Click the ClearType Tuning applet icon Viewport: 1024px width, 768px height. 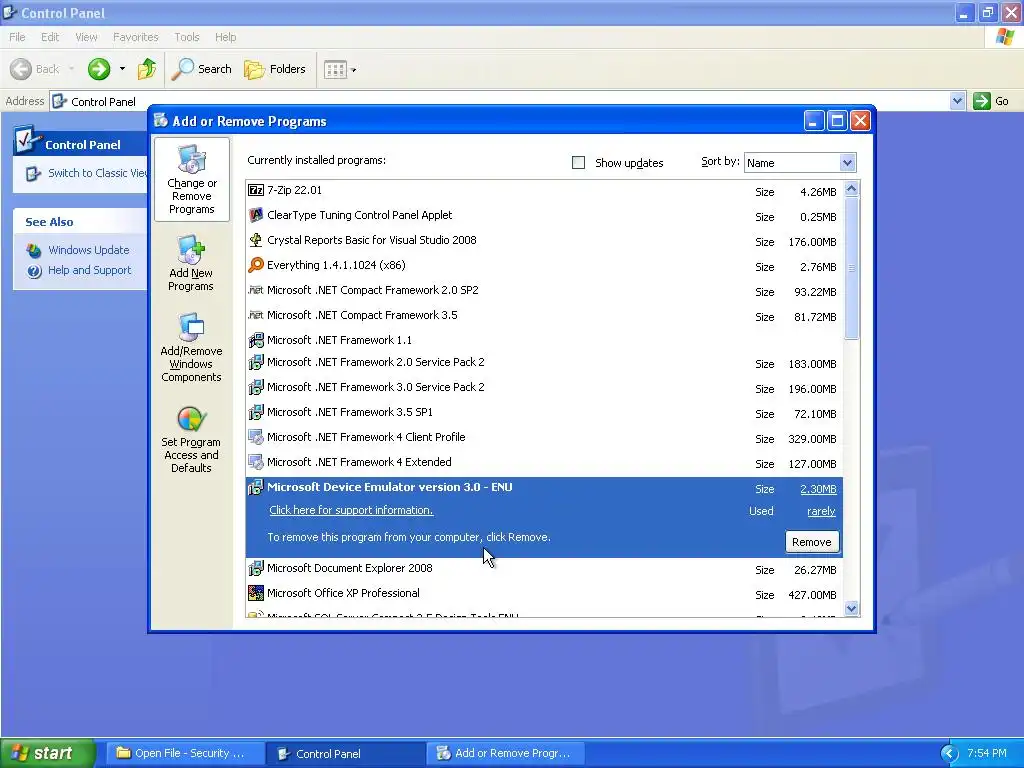[256, 215]
